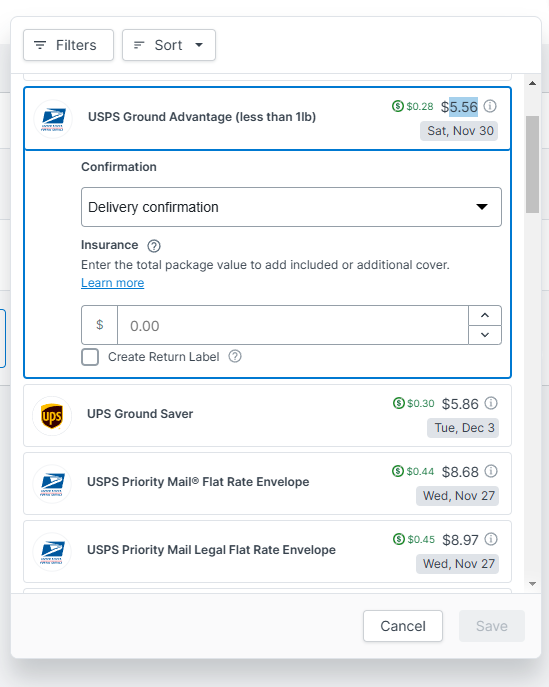
Task: Open the Sort dropdown
Action: (169, 45)
